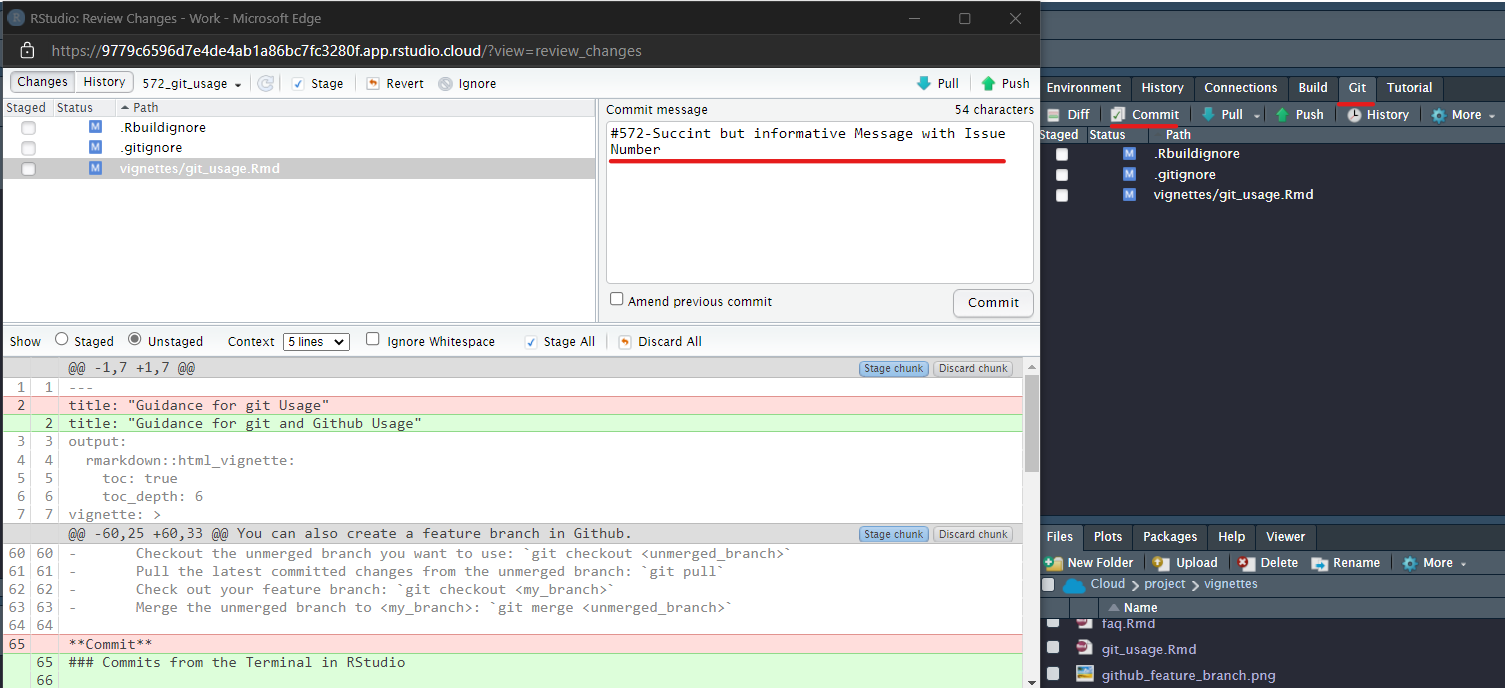Enable Amend previous commit checkbox
Viewport: 1505px width, 688px height.
617,300
